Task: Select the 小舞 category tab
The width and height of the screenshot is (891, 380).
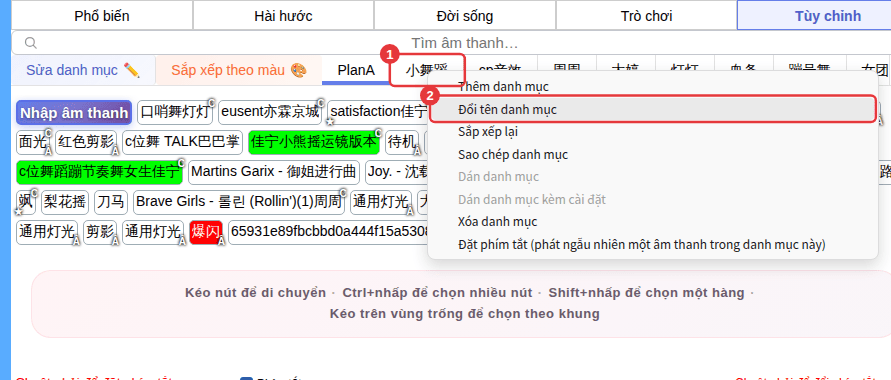Action: [x=427, y=70]
